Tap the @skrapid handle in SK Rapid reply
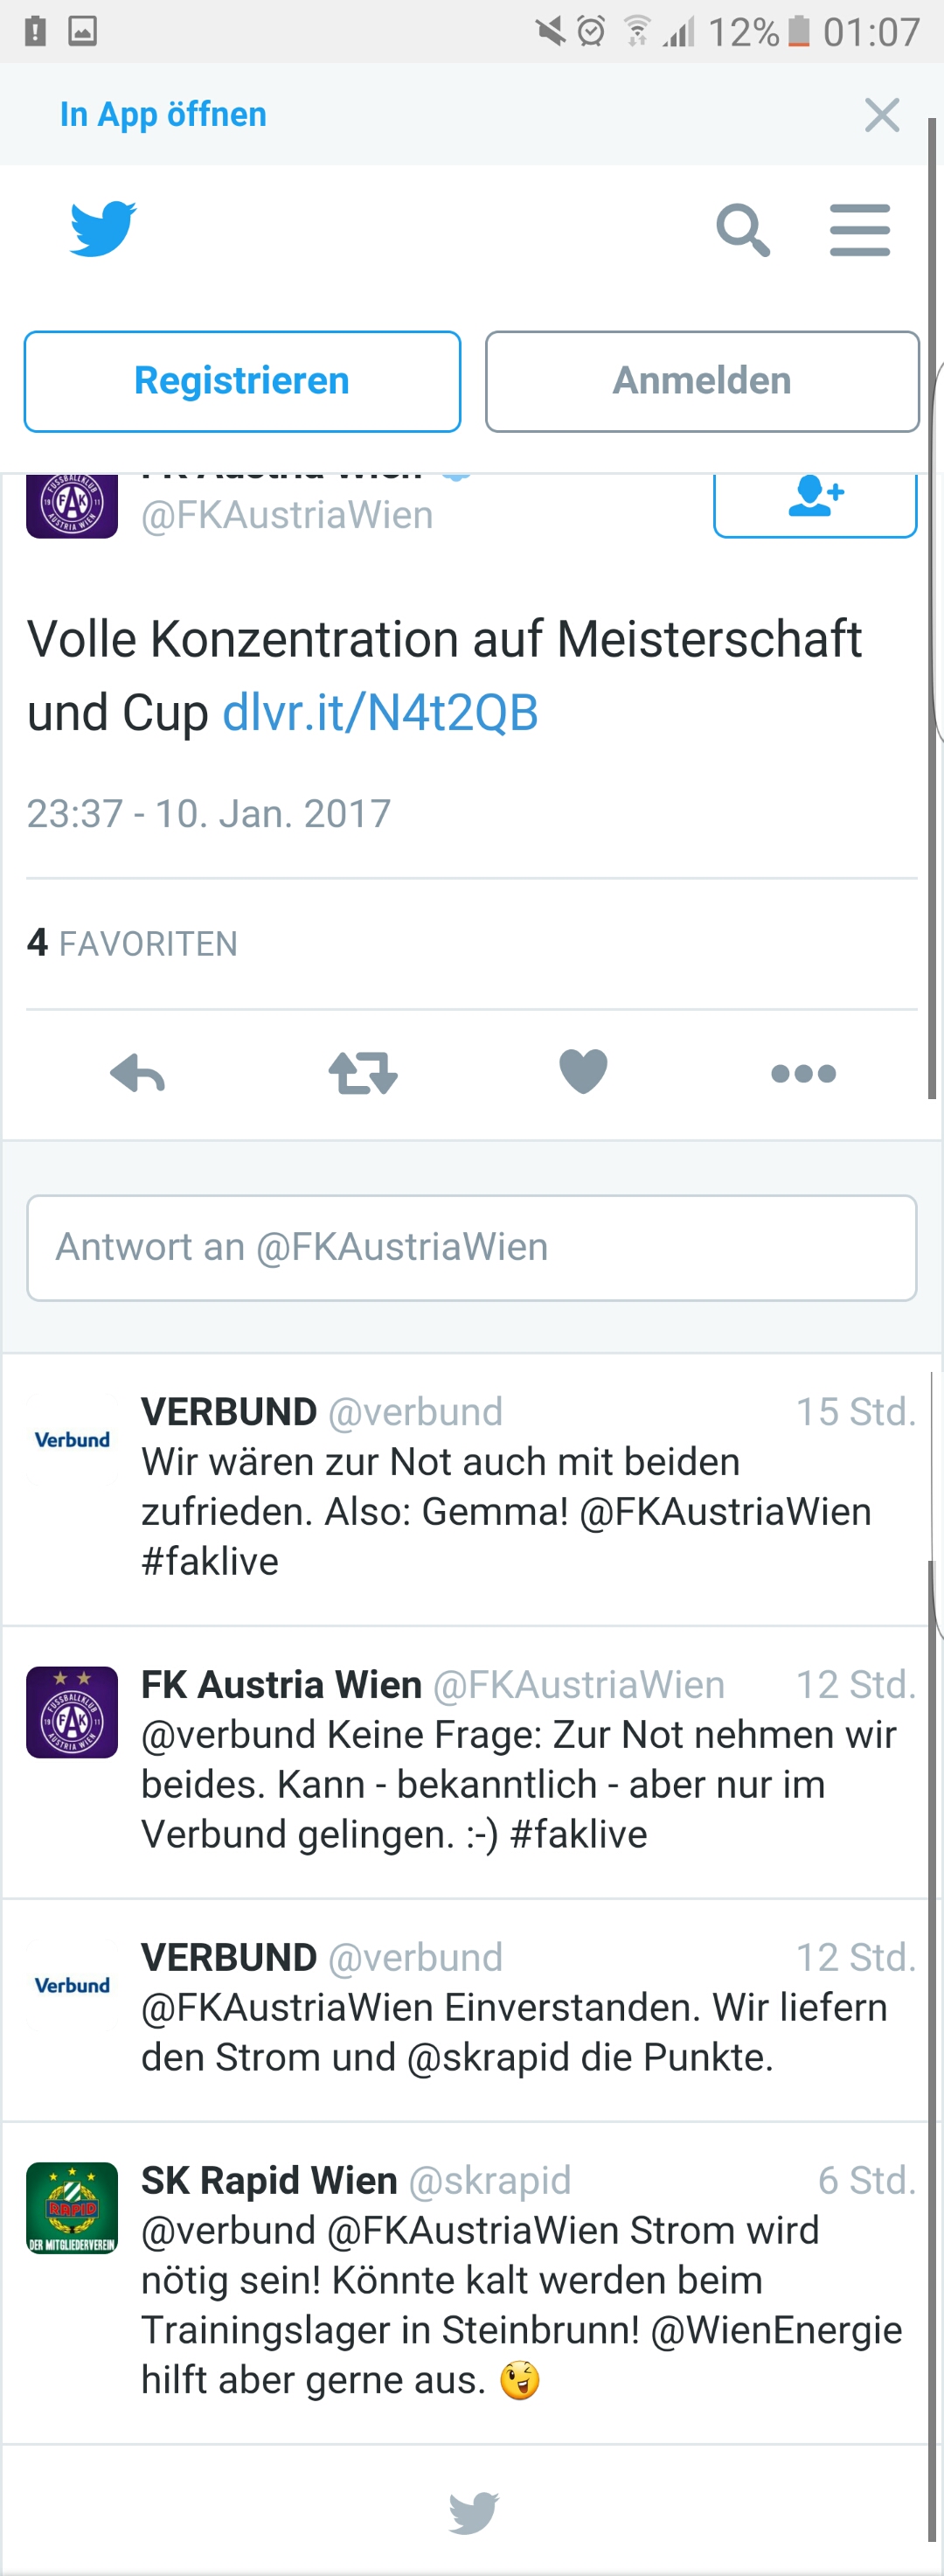Viewport: 944px width, 2576px height. click(490, 2180)
